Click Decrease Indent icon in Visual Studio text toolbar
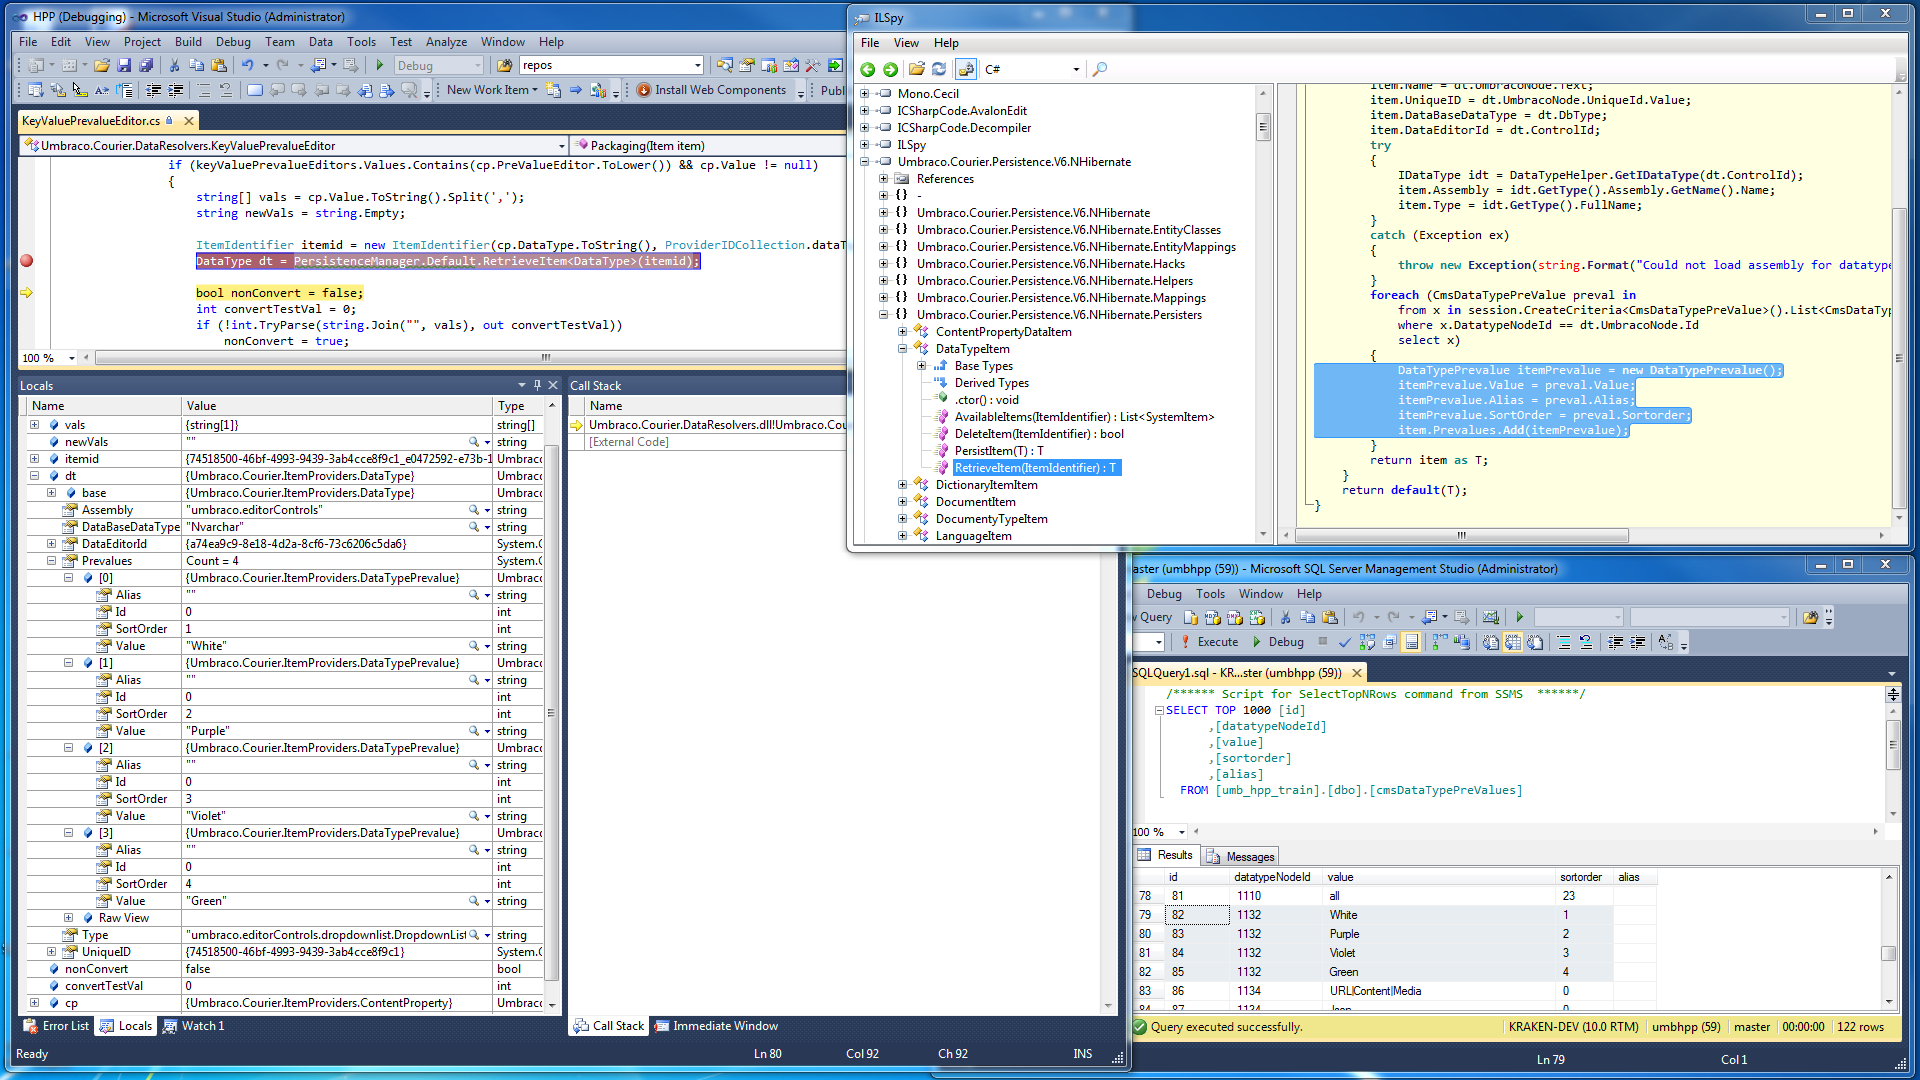1920x1080 pixels. (x=154, y=91)
